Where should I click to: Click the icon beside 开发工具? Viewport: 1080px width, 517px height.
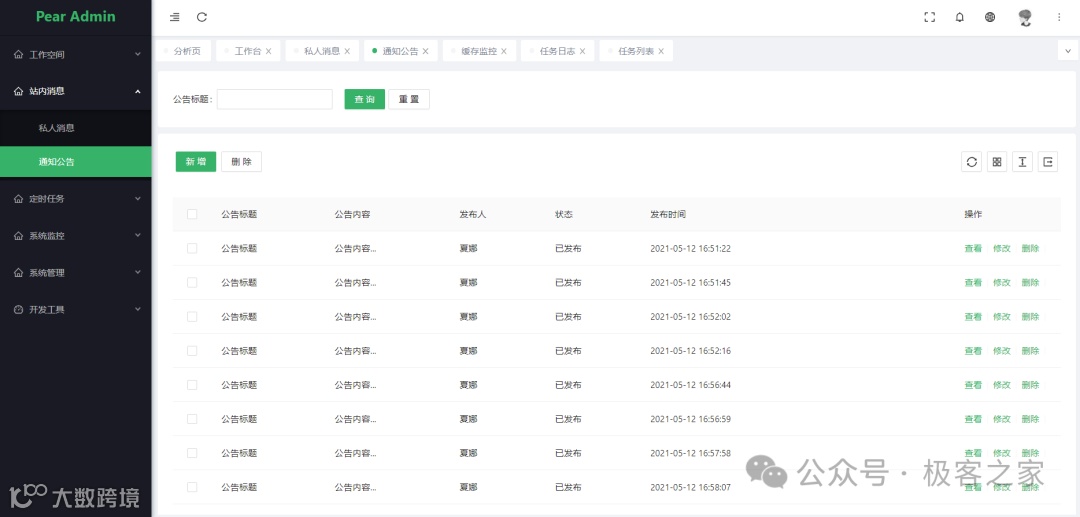point(19,310)
